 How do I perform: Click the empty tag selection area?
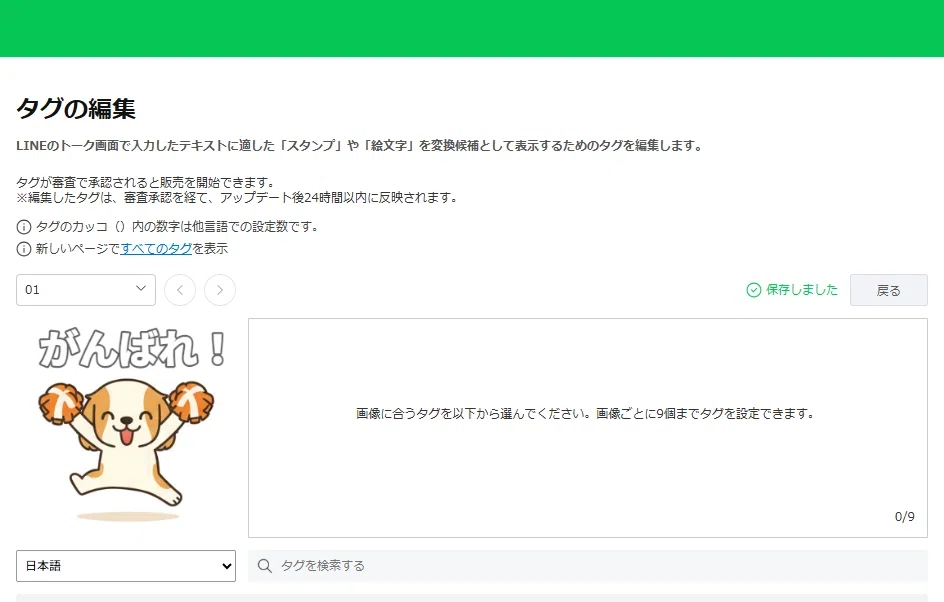pyautogui.click(x=588, y=428)
